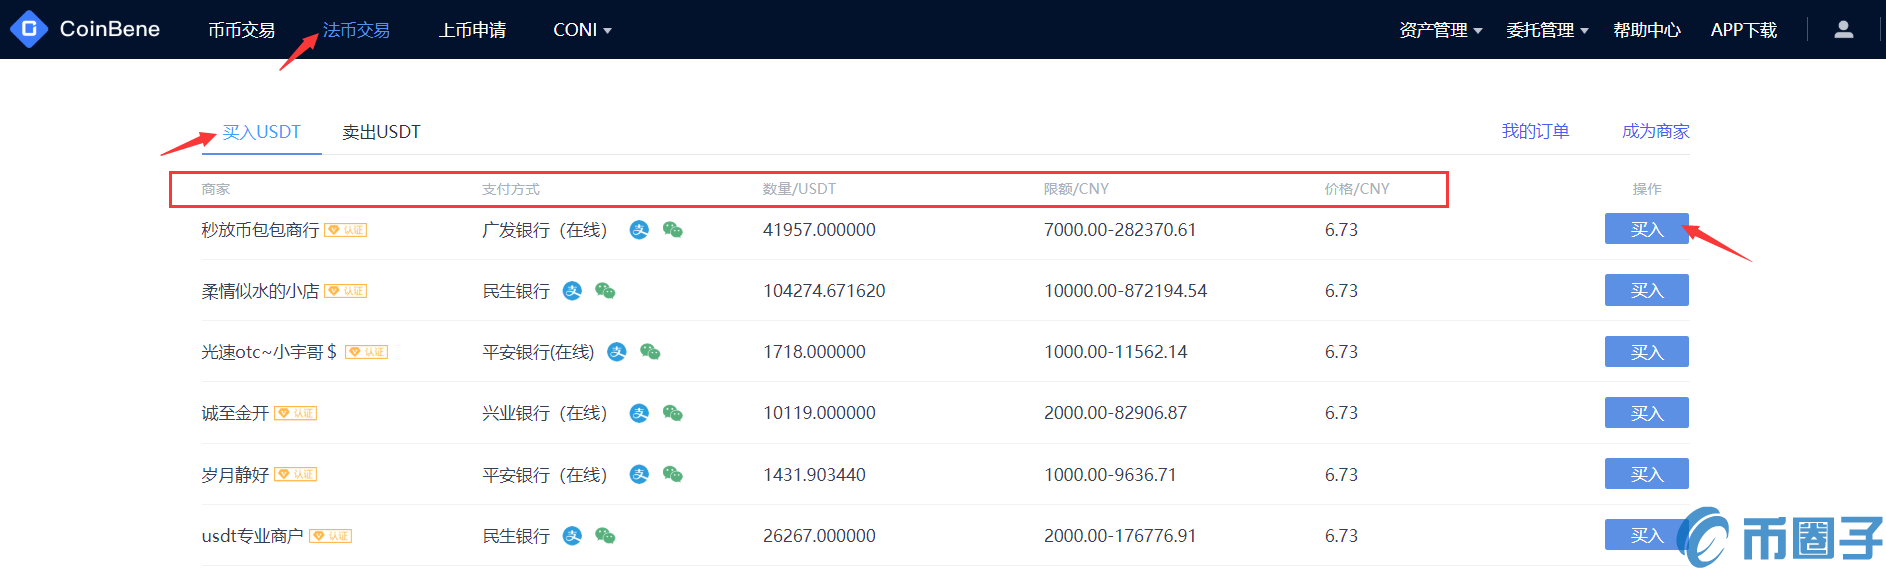Click 买入 button for 秒放币包包商行
This screenshot has height=571, width=1886.
[1646, 229]
